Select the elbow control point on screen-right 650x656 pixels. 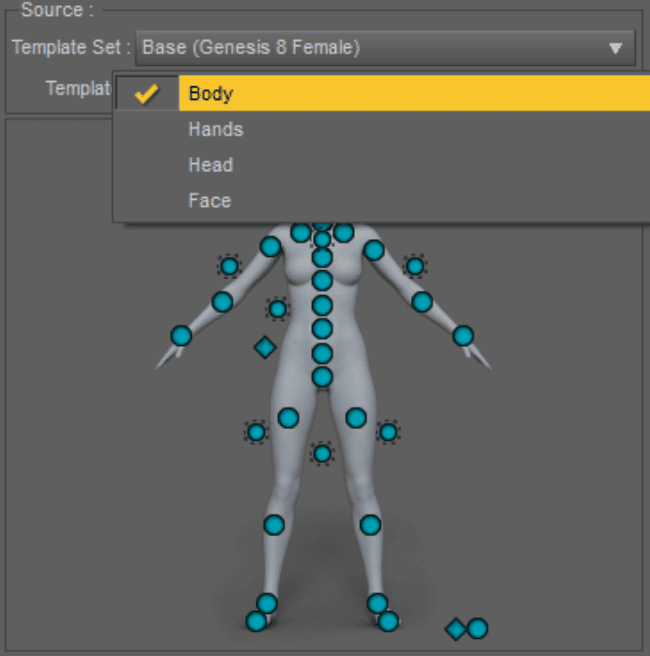pos(422,302)
